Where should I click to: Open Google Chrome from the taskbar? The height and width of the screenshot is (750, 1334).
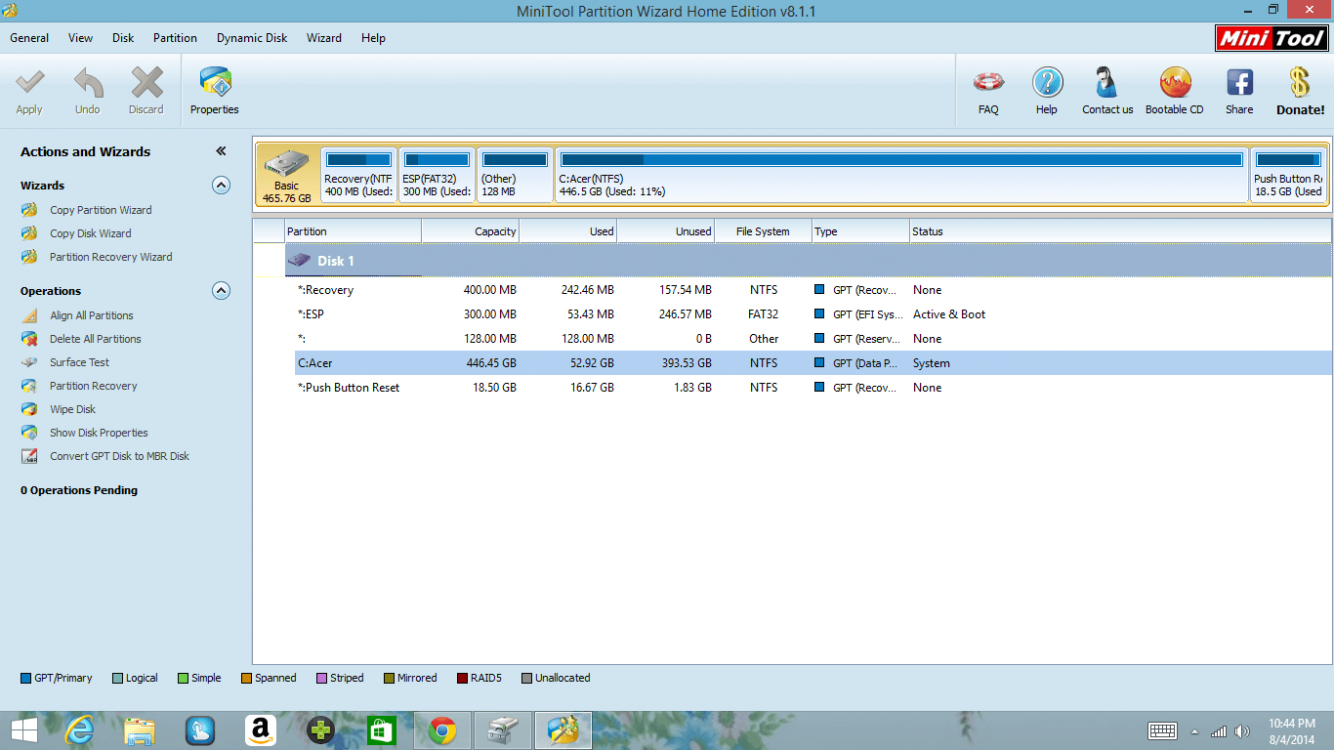point(442,731)
